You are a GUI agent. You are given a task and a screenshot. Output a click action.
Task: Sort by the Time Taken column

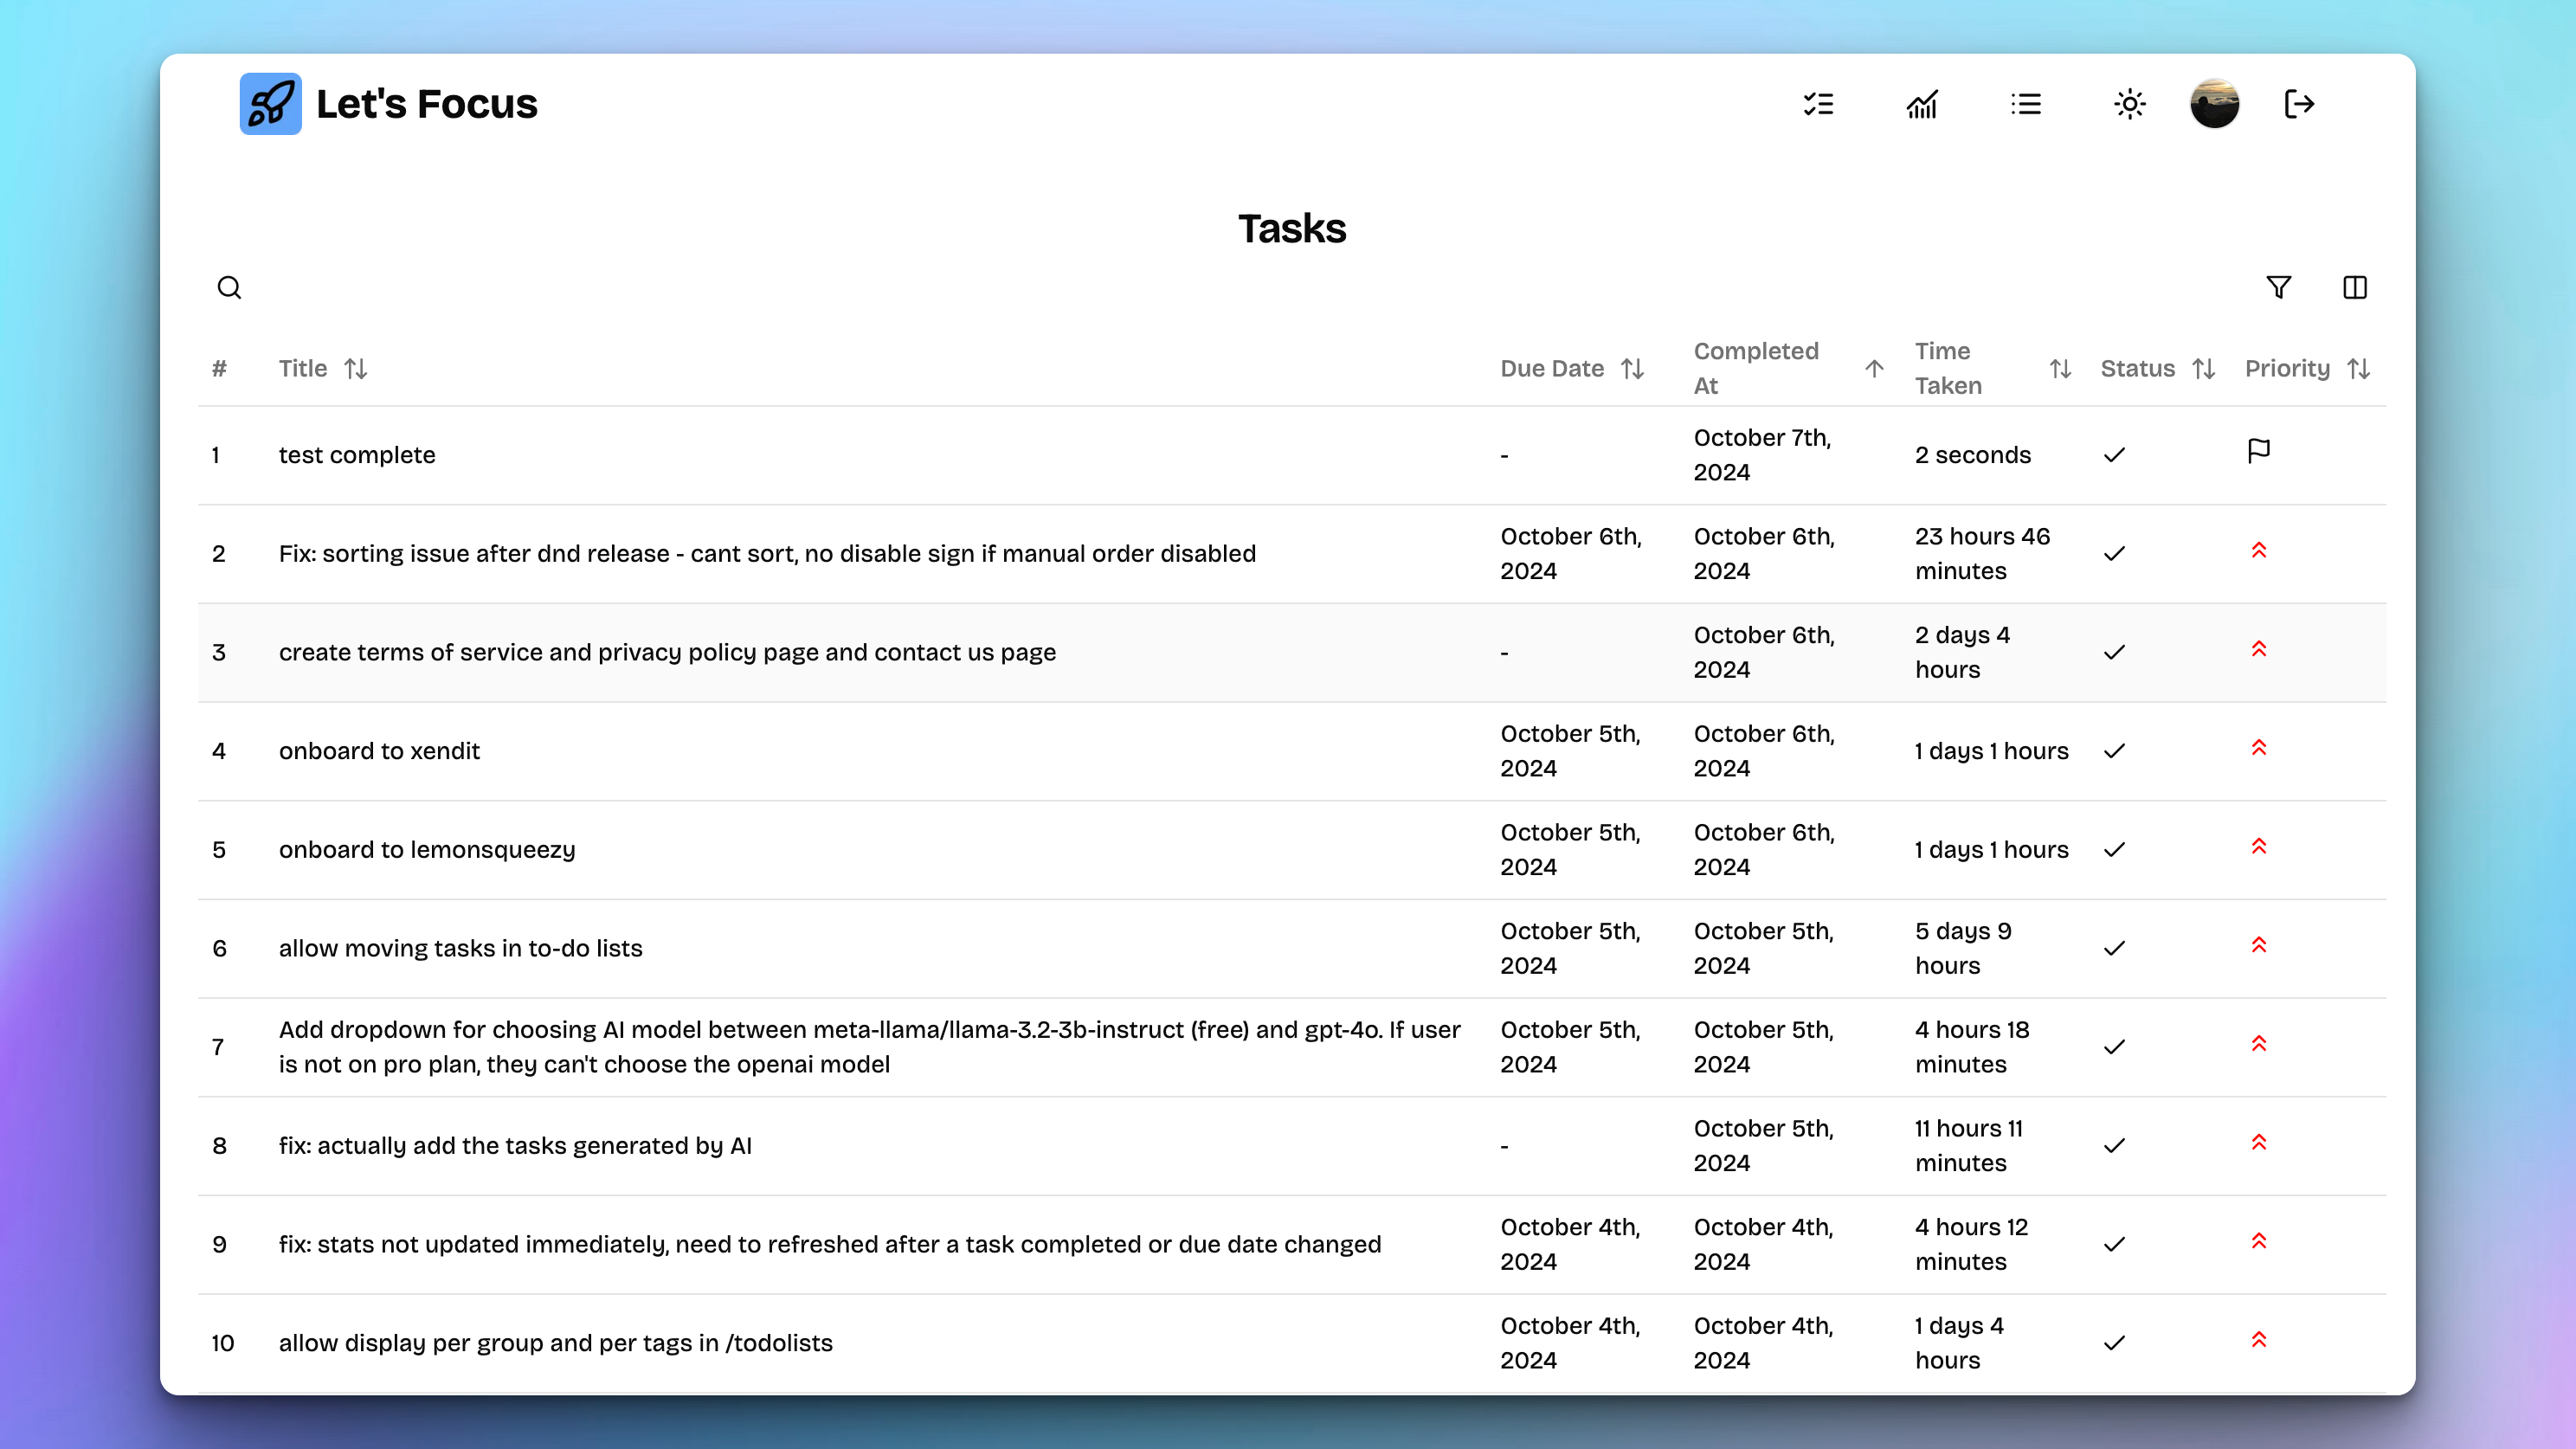point(2059,369)
